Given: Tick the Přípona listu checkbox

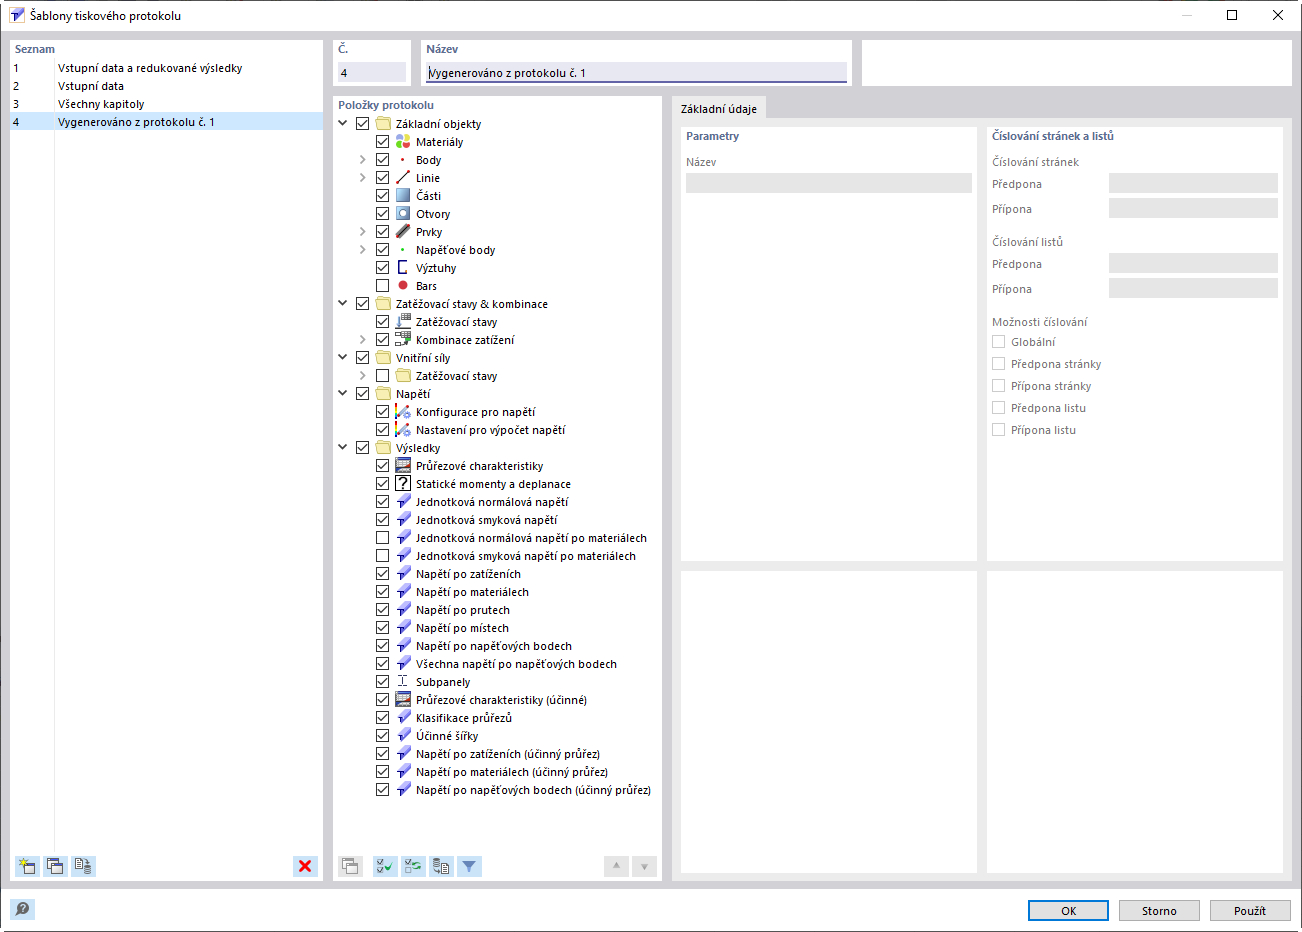Looking at the screenshot, I should [998, 430].
